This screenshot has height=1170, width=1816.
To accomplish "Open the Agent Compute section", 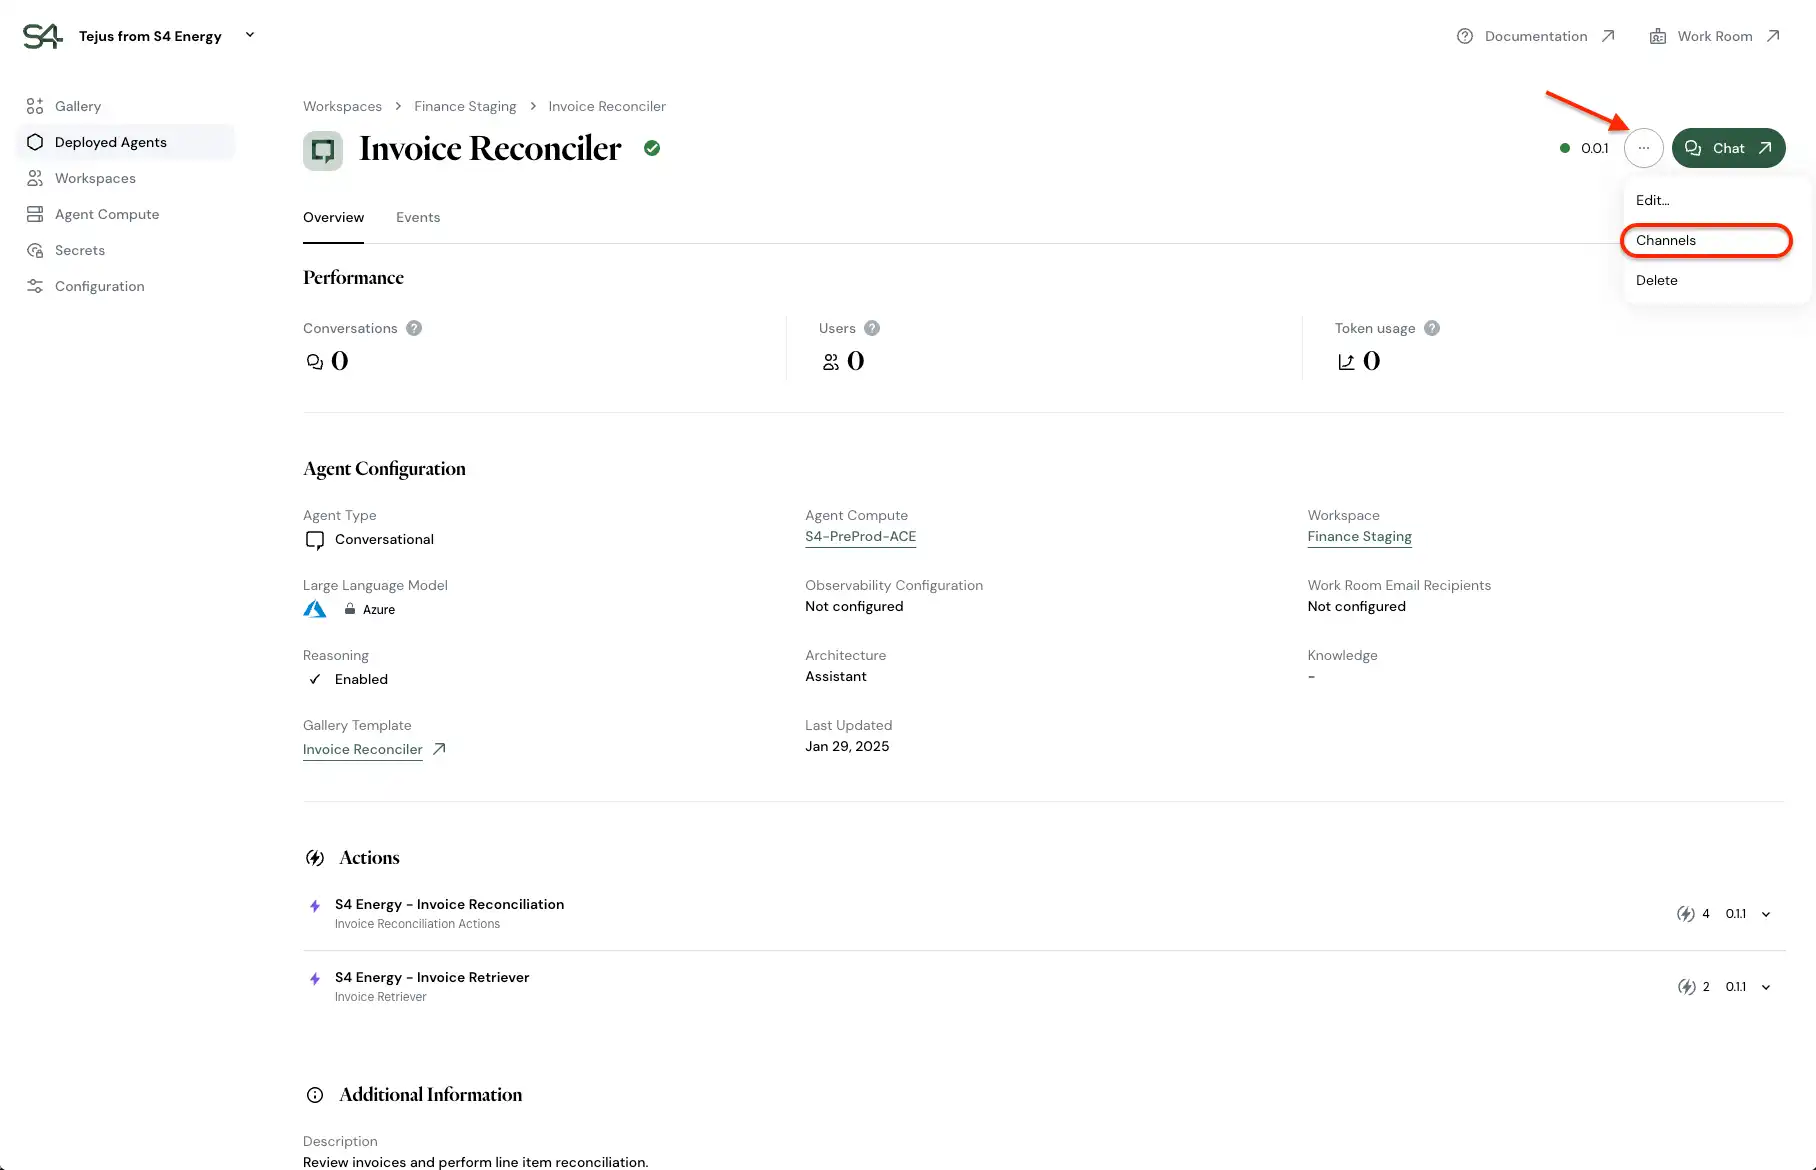I will (107, 214).
